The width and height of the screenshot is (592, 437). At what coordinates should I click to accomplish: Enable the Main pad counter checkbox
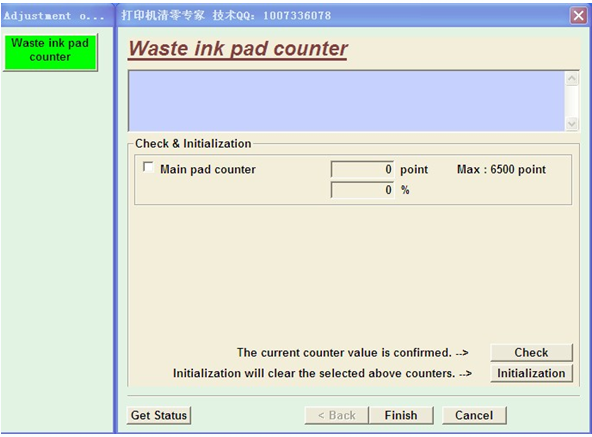[x=148, y=167]
